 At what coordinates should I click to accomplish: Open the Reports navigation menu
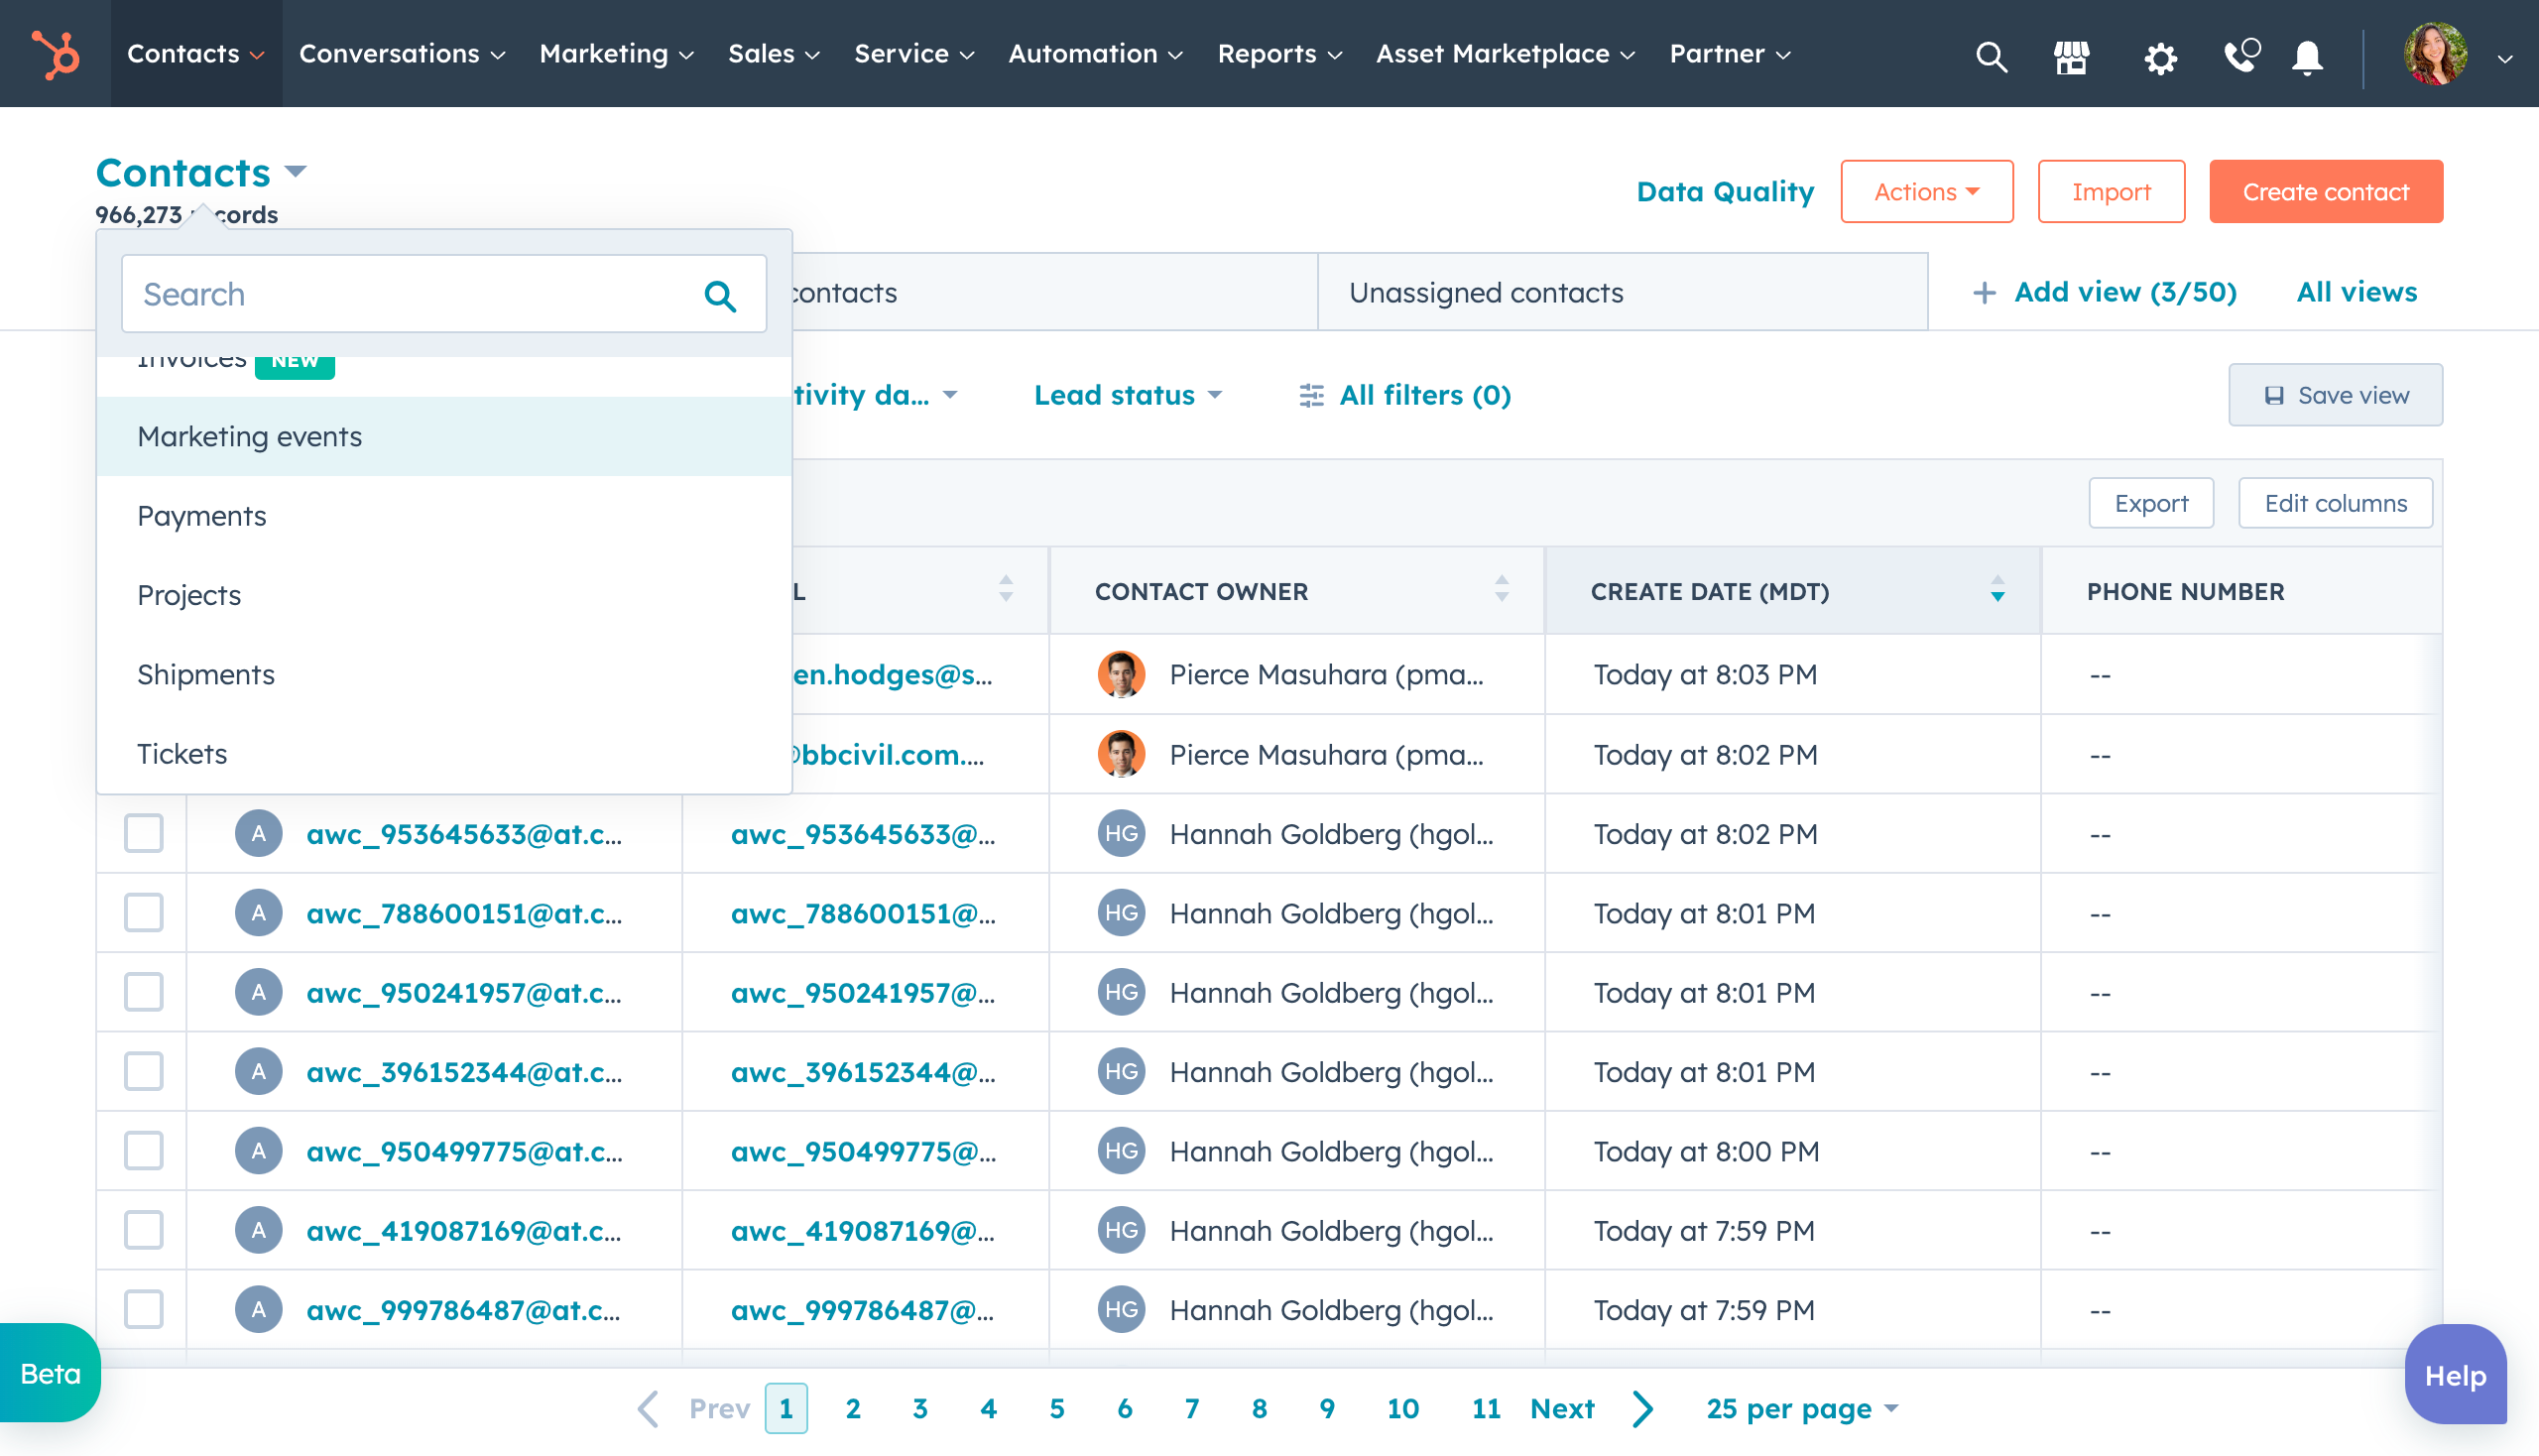1279,54
